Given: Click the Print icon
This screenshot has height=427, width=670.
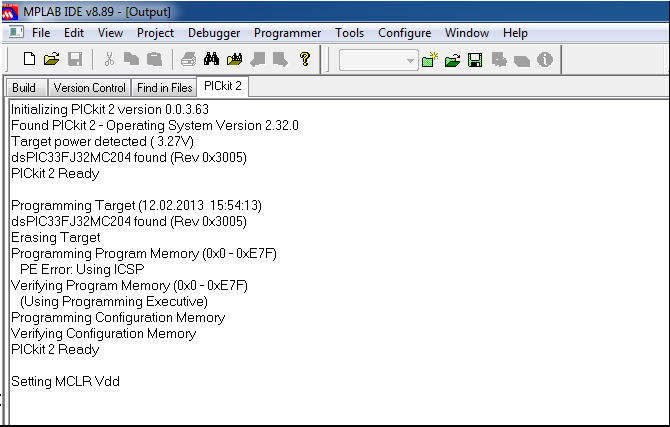Looking at the screenshot, I should point(188,59).
